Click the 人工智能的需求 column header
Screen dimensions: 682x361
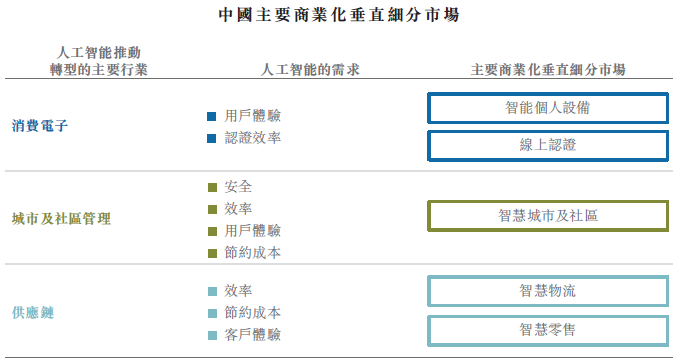[x=310, y=70]
